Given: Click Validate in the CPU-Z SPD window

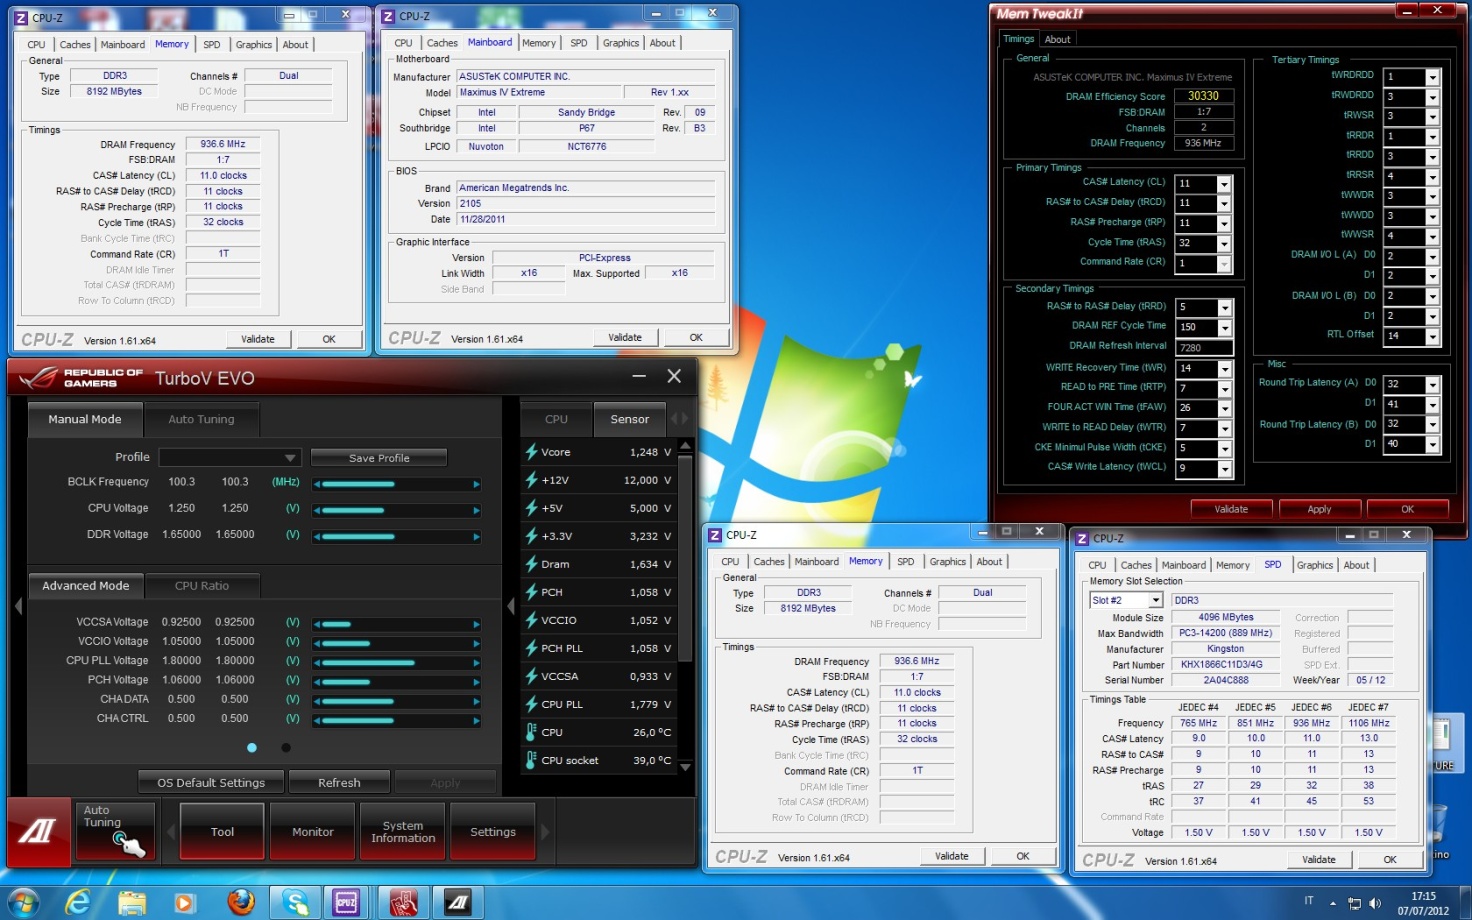Looking at the screenshot, I should (x=1318, y=859).
